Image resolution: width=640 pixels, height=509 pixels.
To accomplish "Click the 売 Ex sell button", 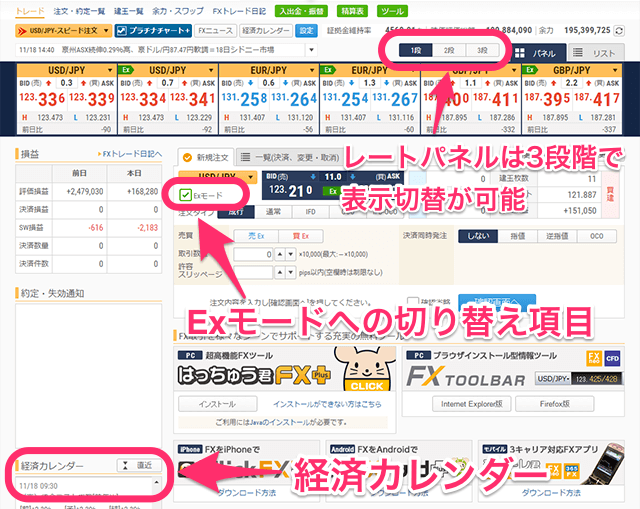I will tap(256, 236).
